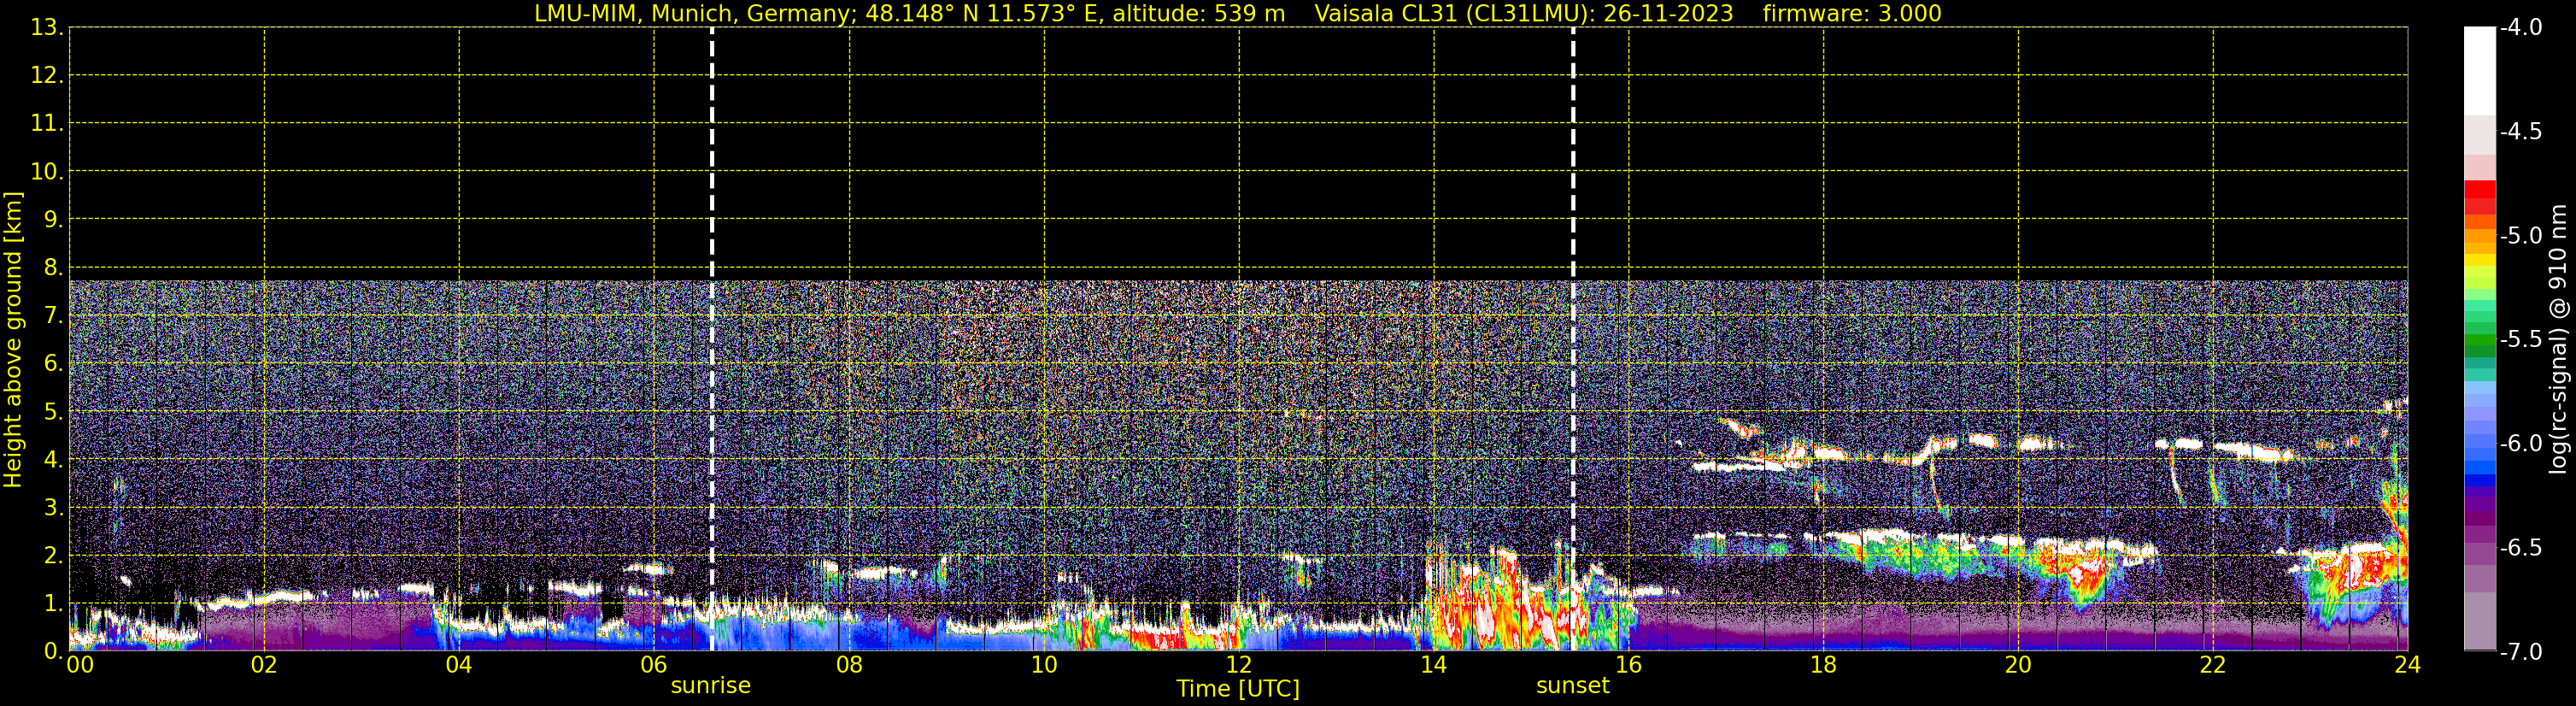Click the '-6.0' colorbar tick label
The height and width of the screenshot is (706, 2576).
click(2521, 444)
